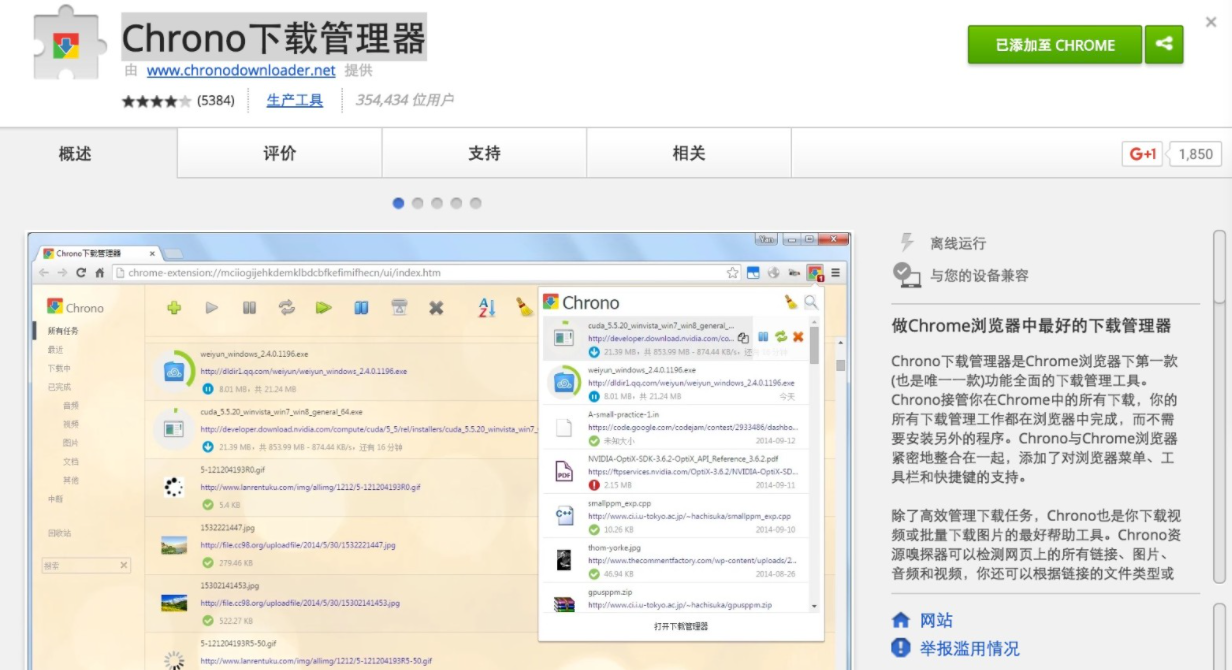
Task: Click the 1532221447.jpg thumbnail in the preview list
Action: (174, 545)
